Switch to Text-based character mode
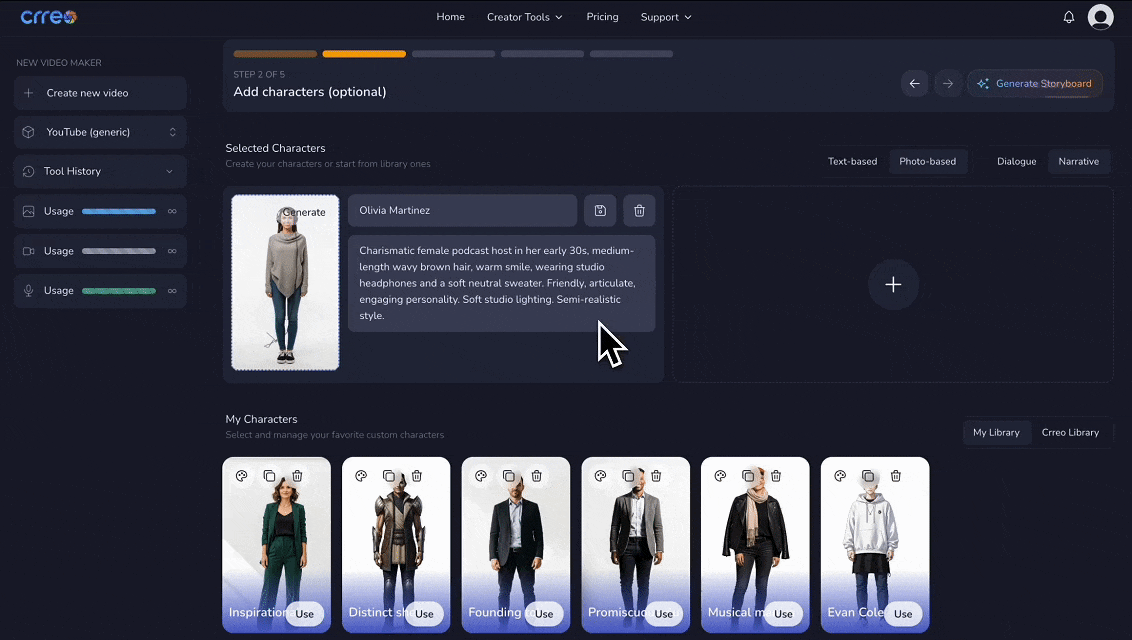The image size is (1132, 640). pyautogui.click(x=852, y=162)
